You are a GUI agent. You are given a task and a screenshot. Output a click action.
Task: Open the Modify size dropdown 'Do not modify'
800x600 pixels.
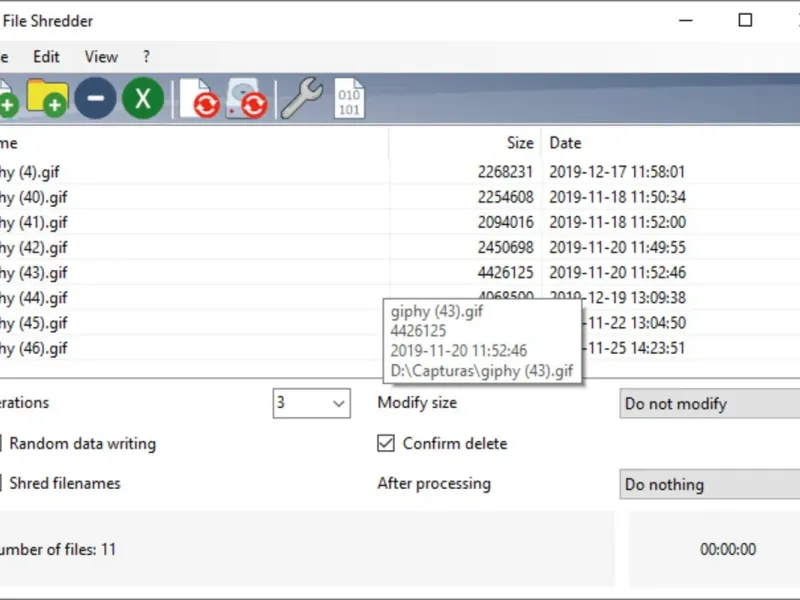pos(710,404)
